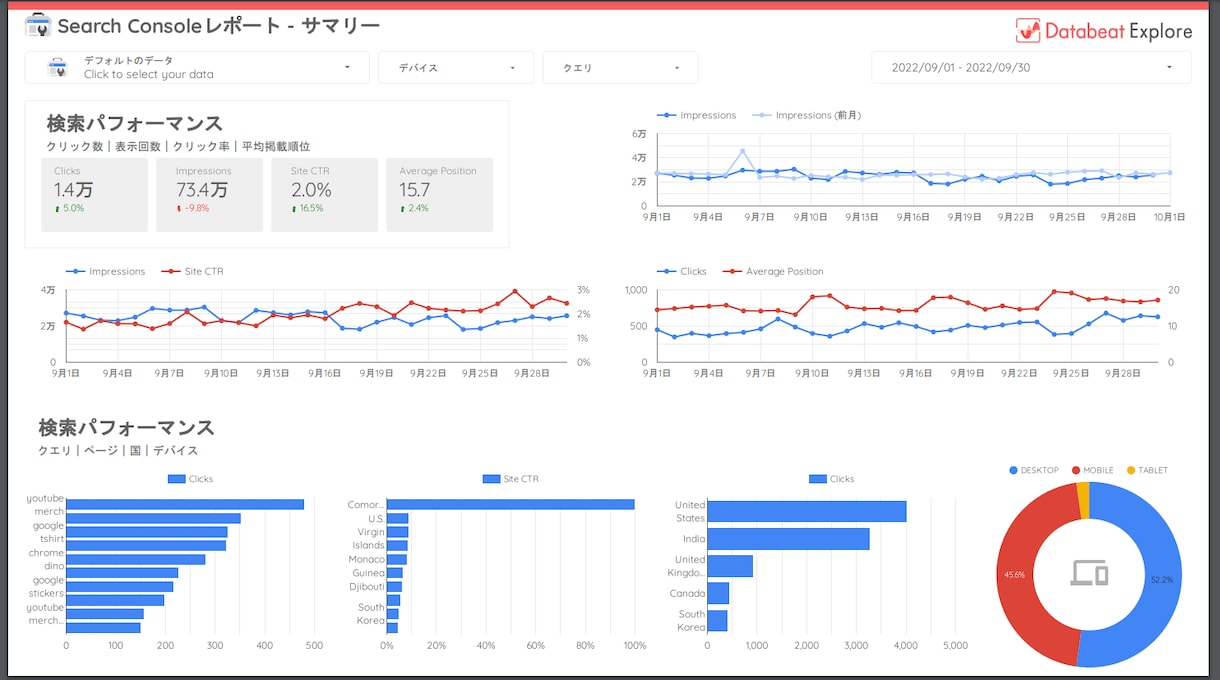Click the MOBILE legend dot of the donut chart

click(1076, 470)
